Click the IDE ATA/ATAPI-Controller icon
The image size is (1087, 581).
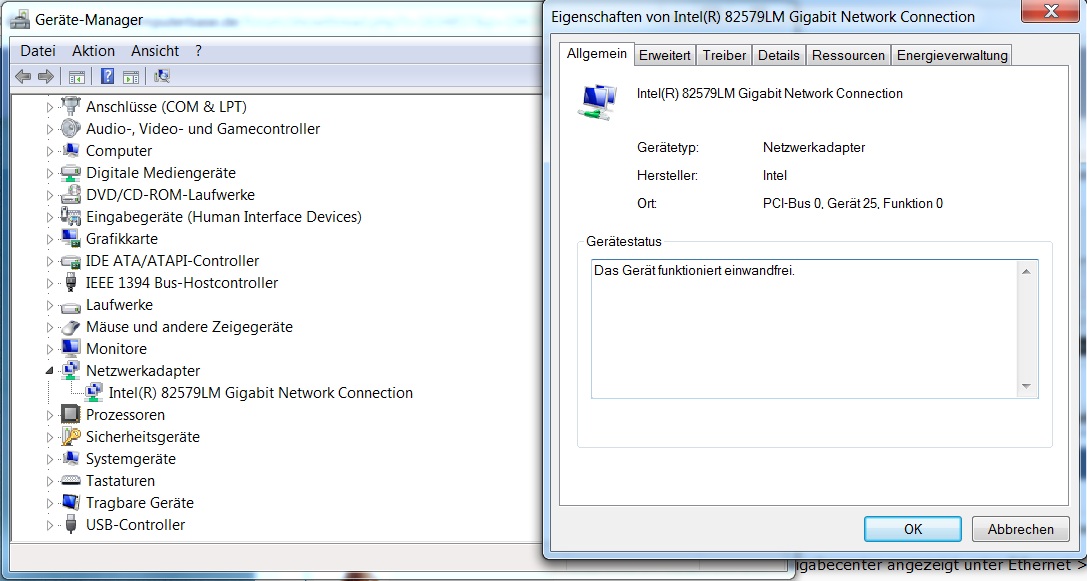click(x=70, y=261)
